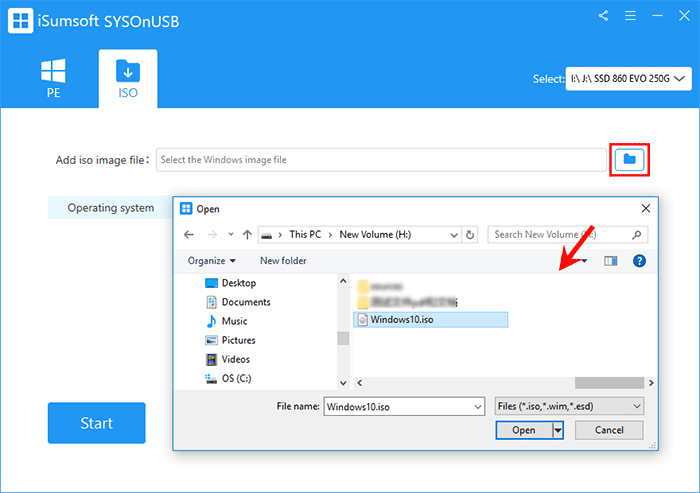Go up one folder level
Screen dimensions: 700x493
click(247, 234)
